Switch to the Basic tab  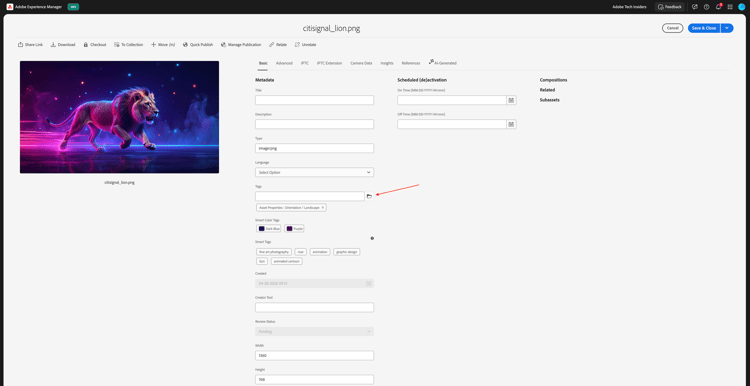[264, 63]
